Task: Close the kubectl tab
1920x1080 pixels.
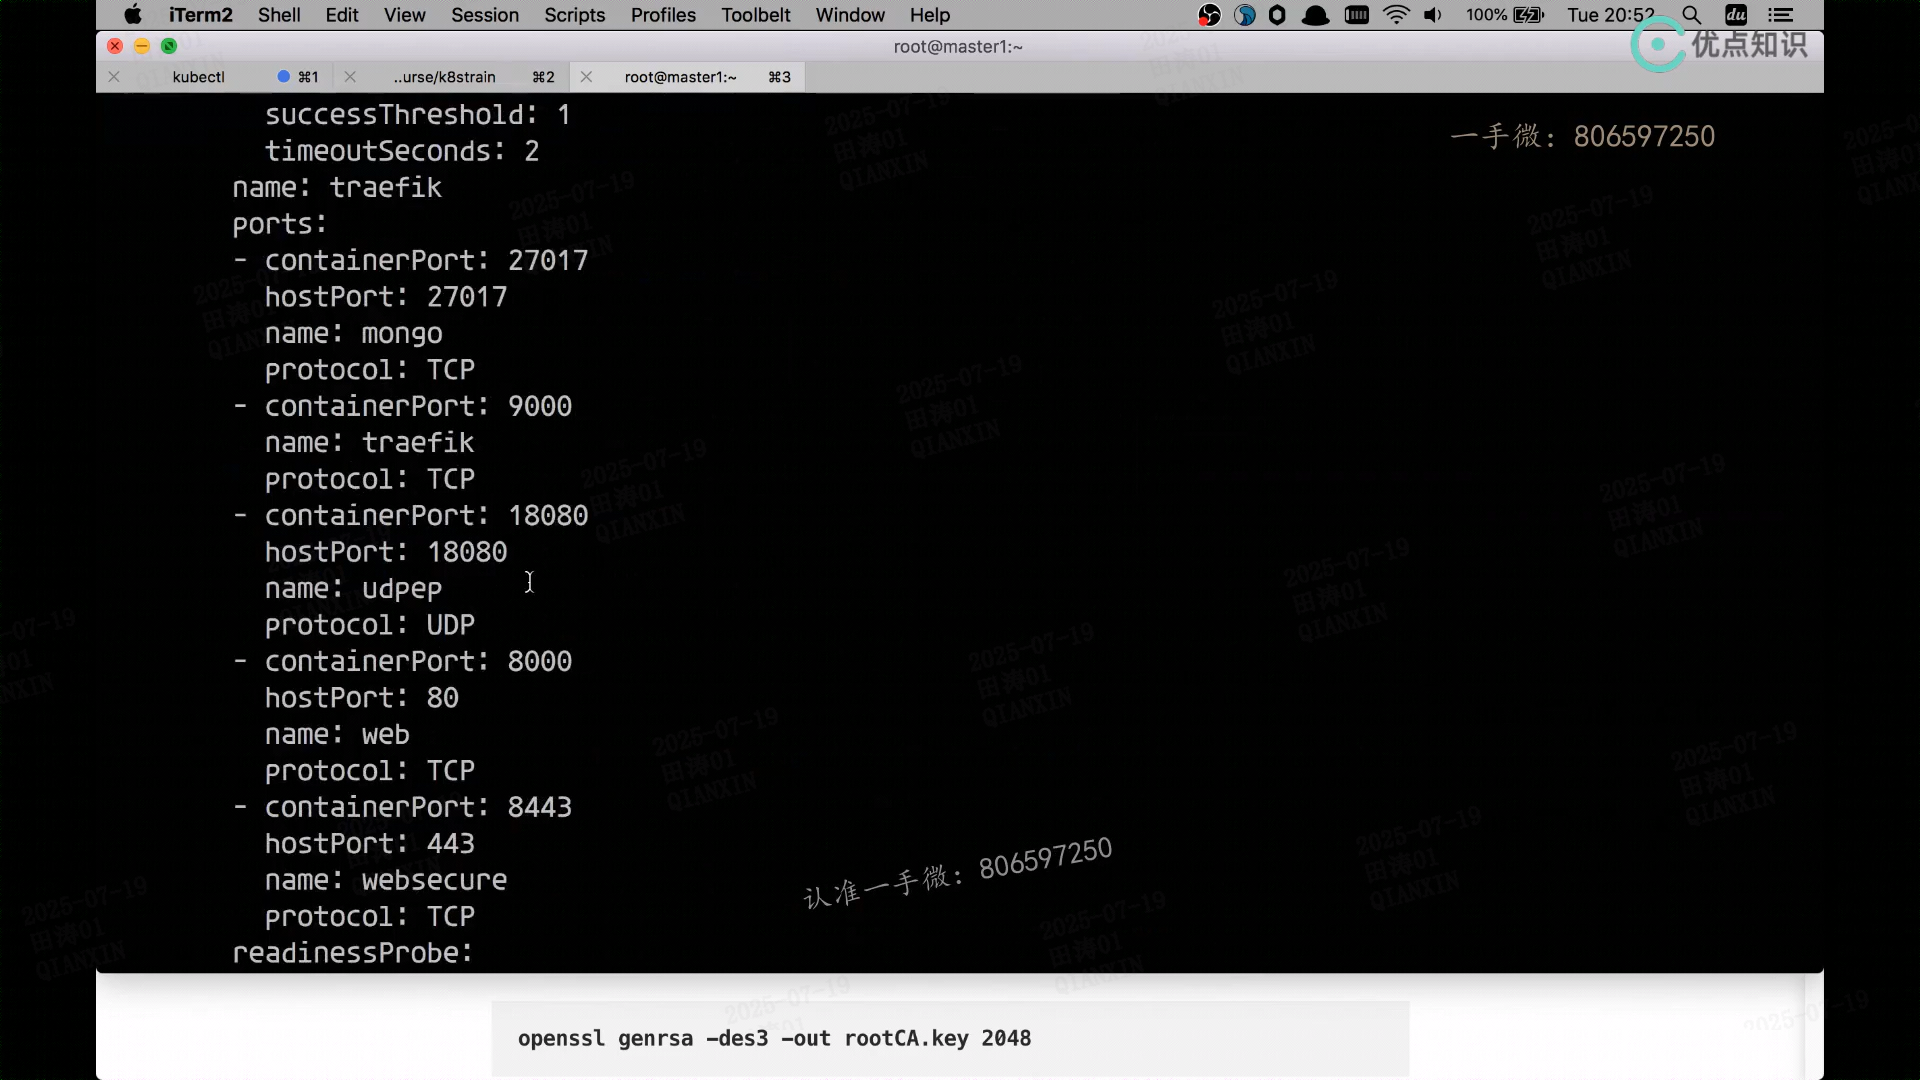Action: [x=114, y=77]
